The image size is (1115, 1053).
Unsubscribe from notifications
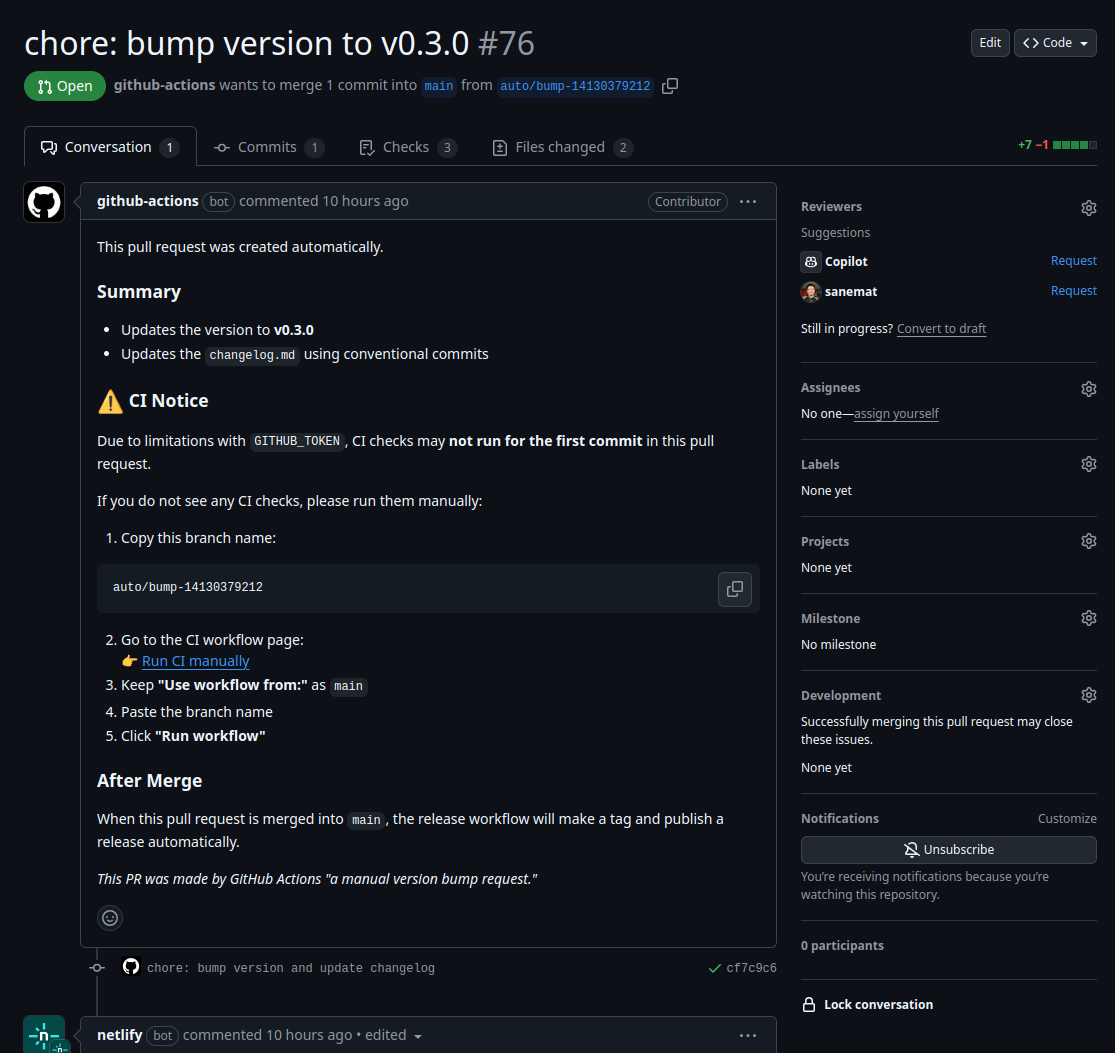pos(948,850)
